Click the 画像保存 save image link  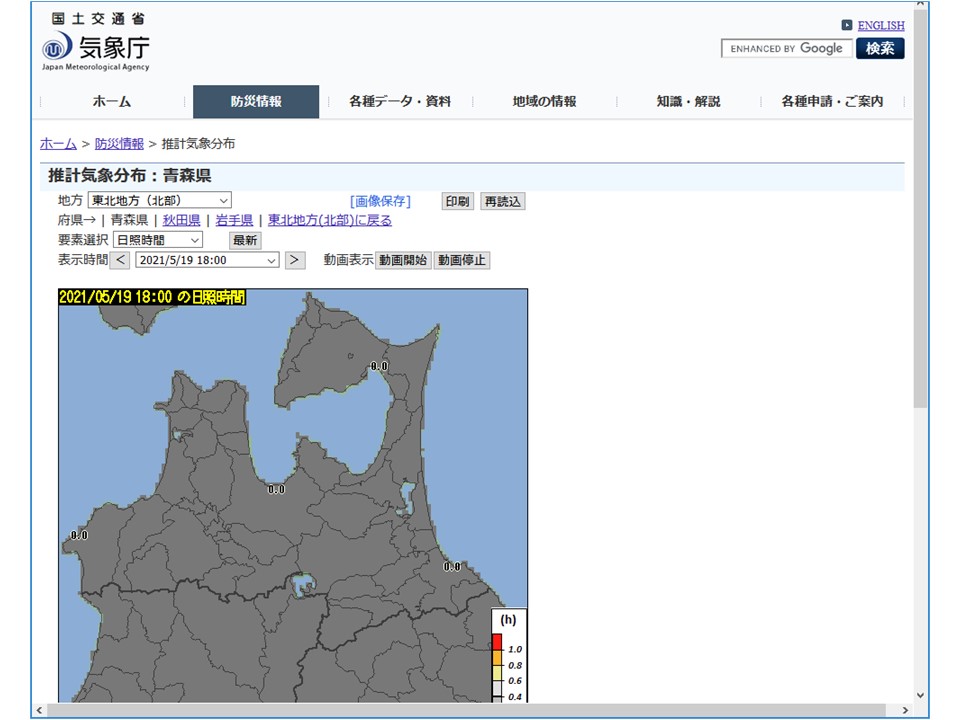[x=380, y=201]
